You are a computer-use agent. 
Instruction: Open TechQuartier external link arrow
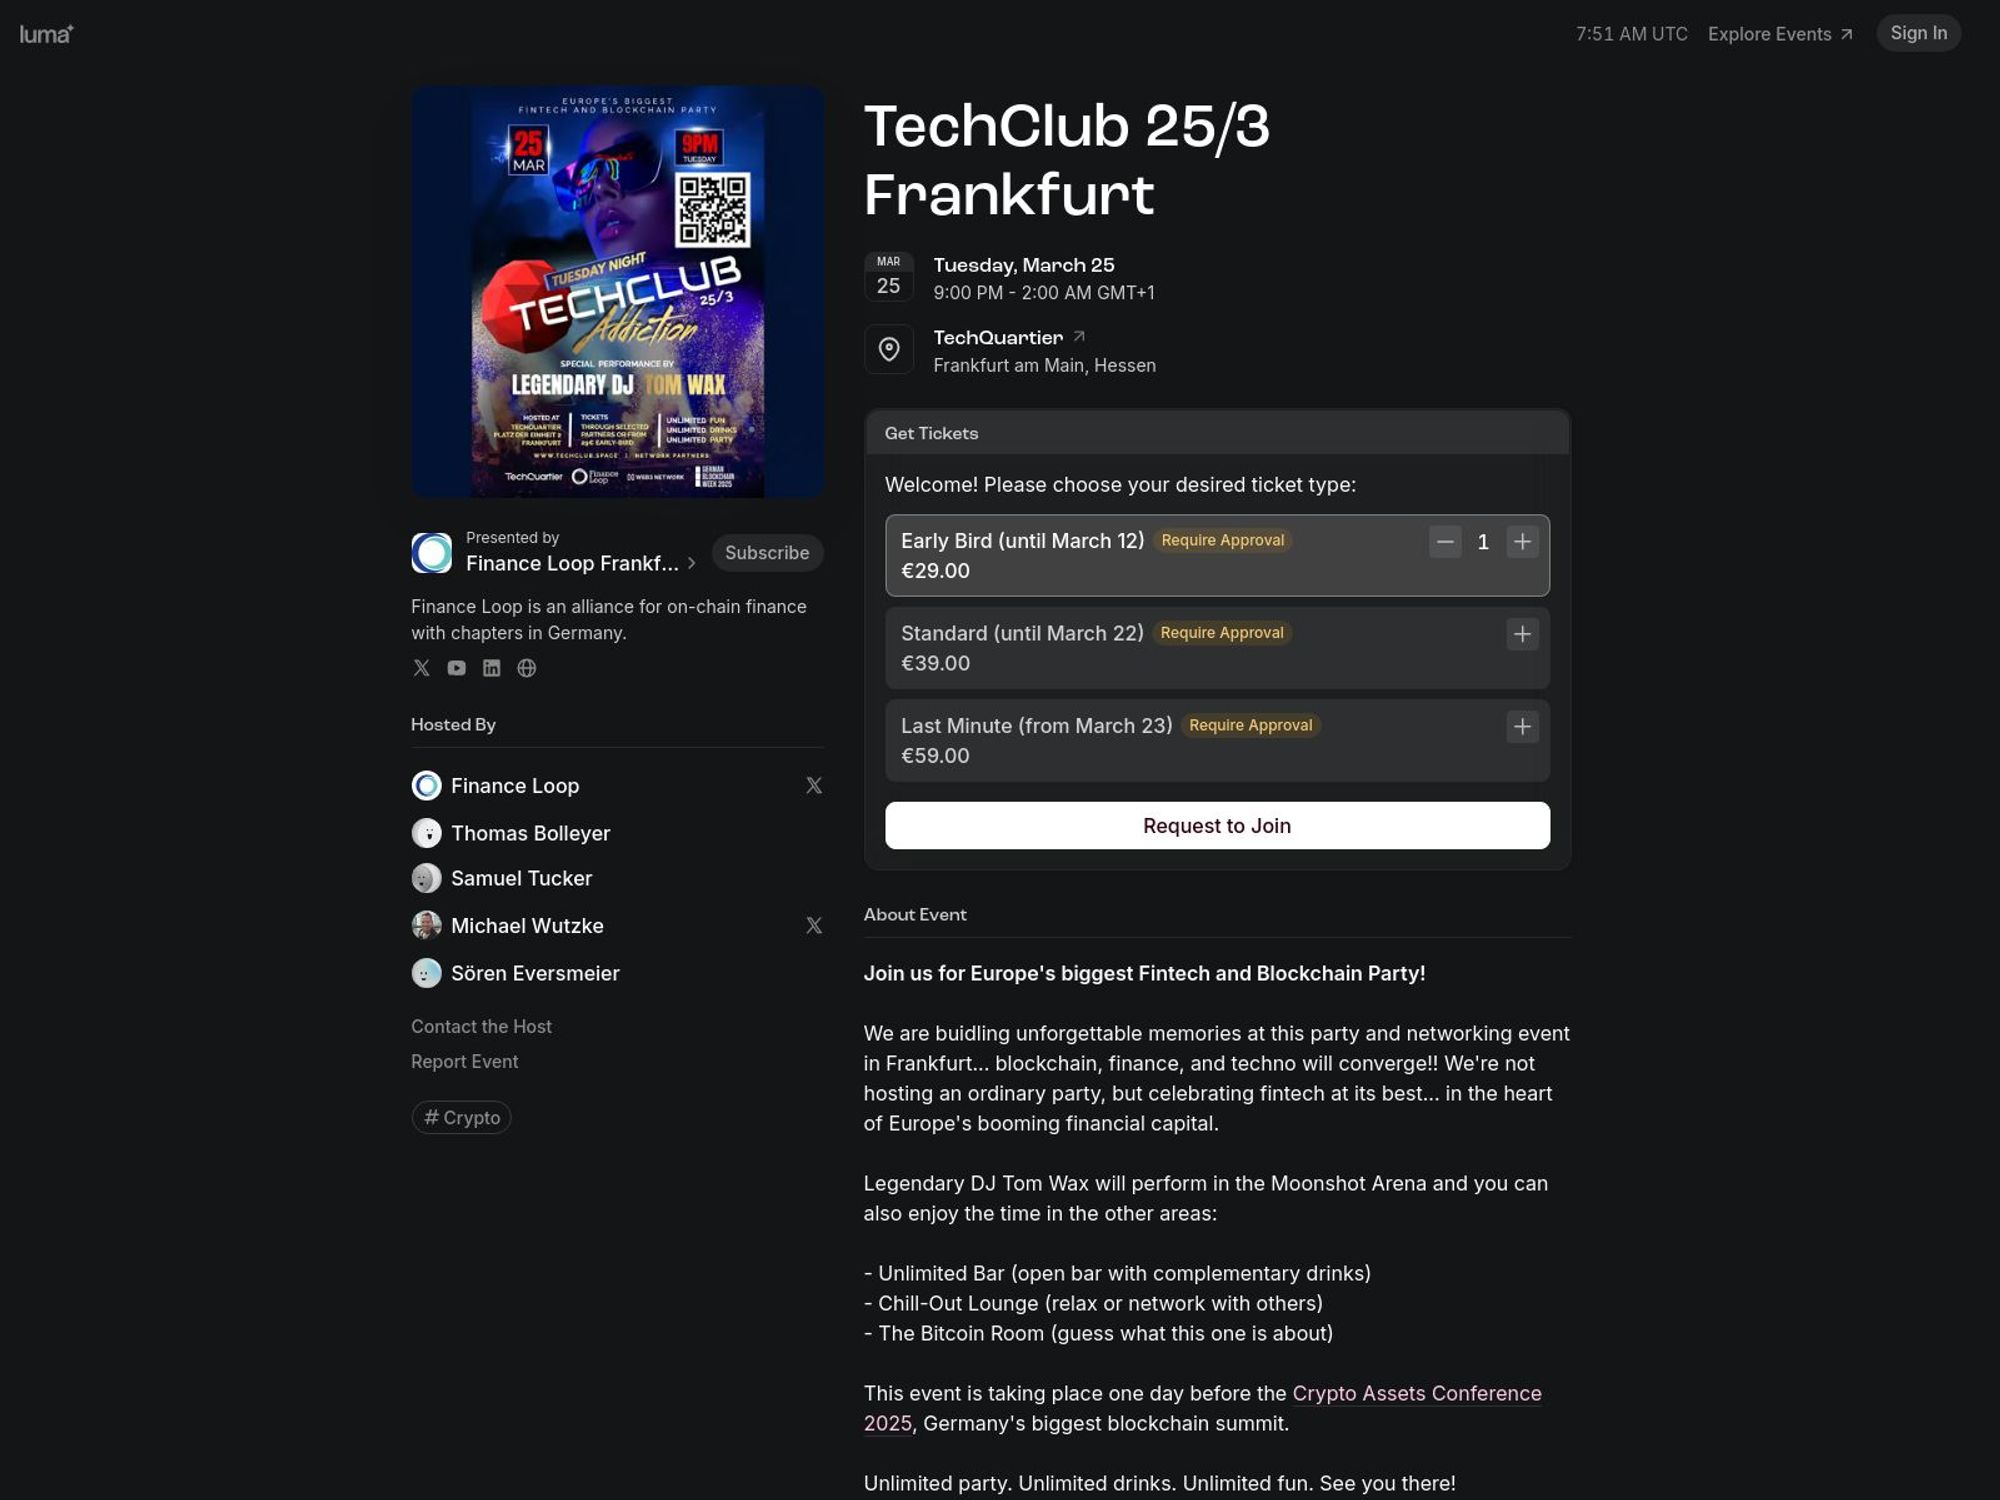[1079, 337]
